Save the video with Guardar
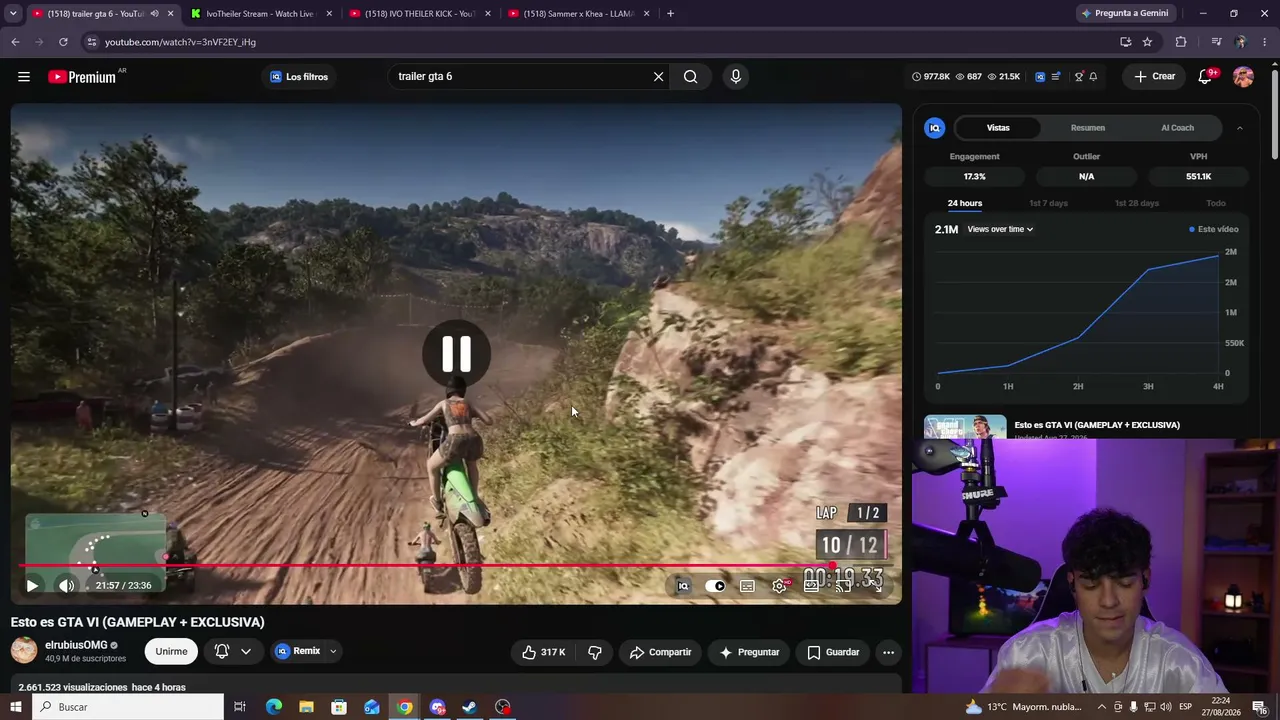This screenshot has height=720, width=1280. 833,652
